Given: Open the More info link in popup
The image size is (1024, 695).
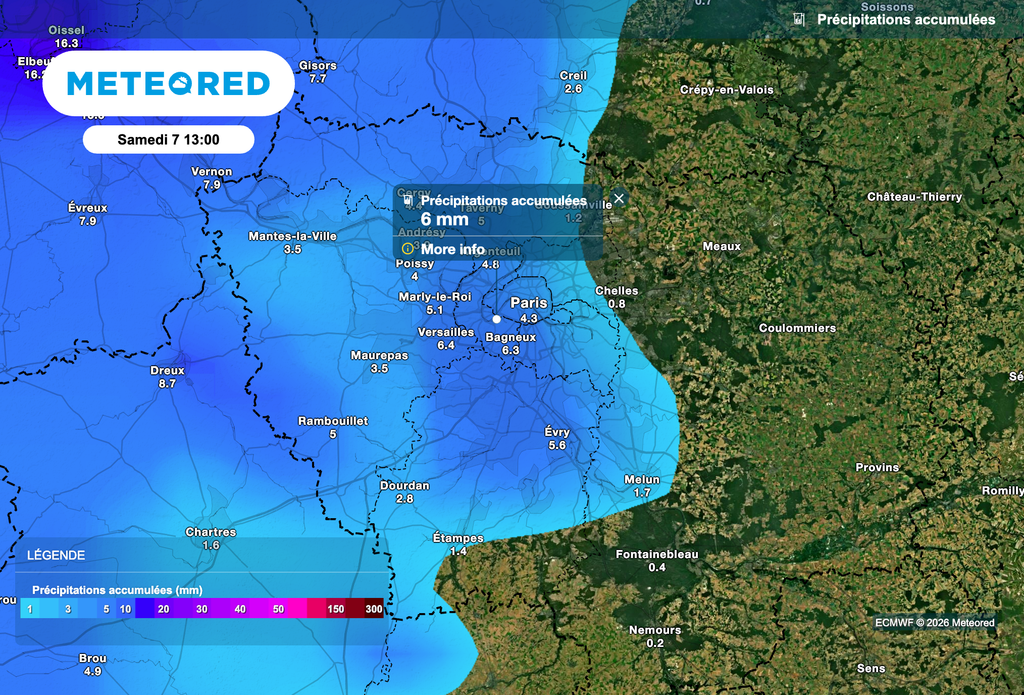Looking at the screenshot, I should pyautogui.click(x=452, y=249).
